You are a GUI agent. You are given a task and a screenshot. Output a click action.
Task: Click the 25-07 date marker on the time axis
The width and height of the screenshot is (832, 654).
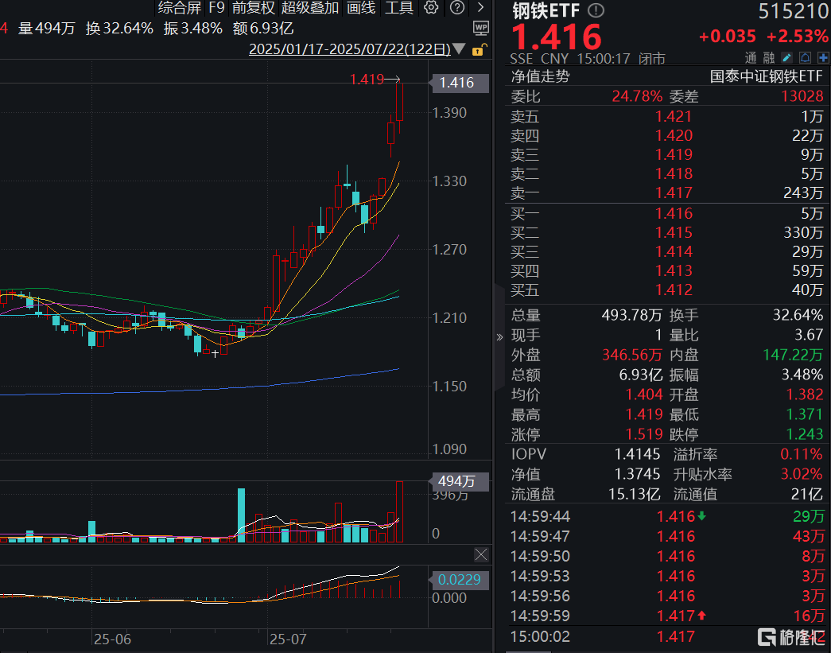point(288,639)
